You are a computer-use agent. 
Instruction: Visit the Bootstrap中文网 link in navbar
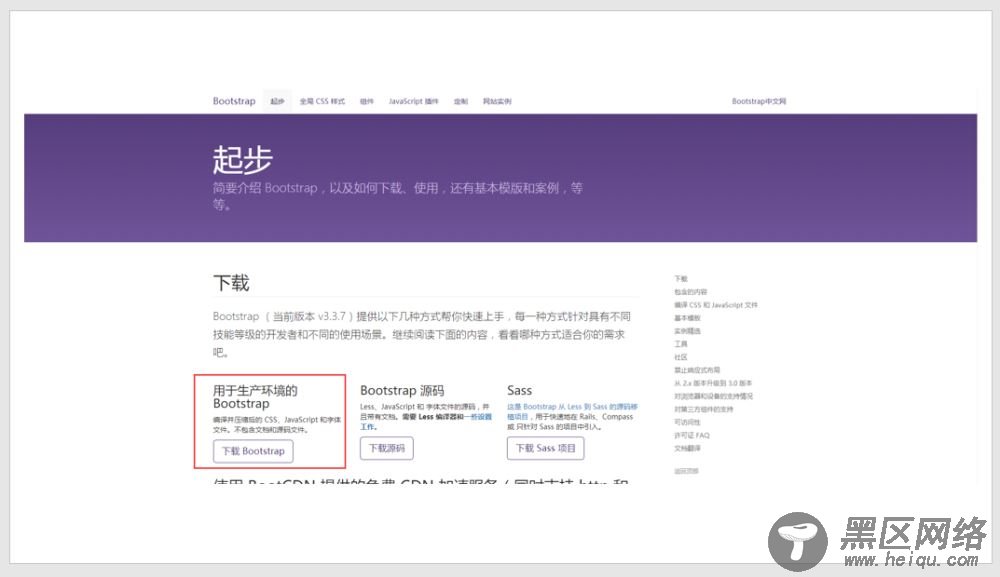(759, 101)
